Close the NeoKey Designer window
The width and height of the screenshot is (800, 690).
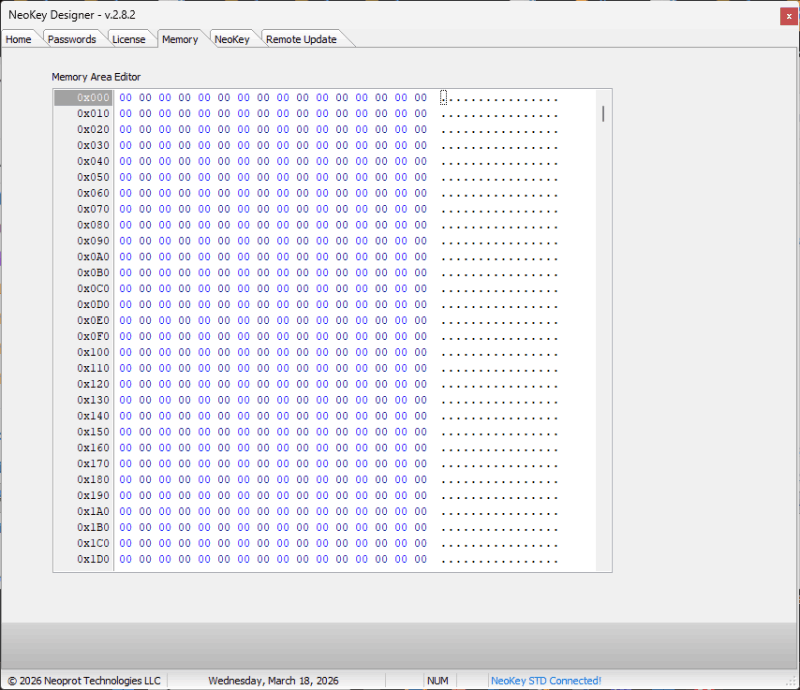tap(788, 15)
